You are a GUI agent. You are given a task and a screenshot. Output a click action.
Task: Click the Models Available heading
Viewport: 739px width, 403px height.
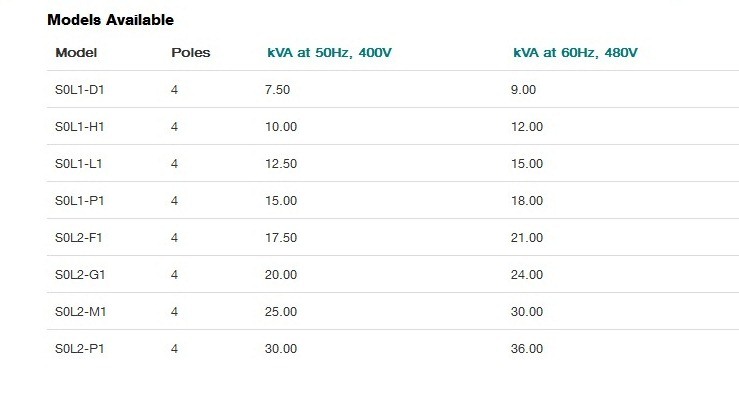(x=111, y=20)
